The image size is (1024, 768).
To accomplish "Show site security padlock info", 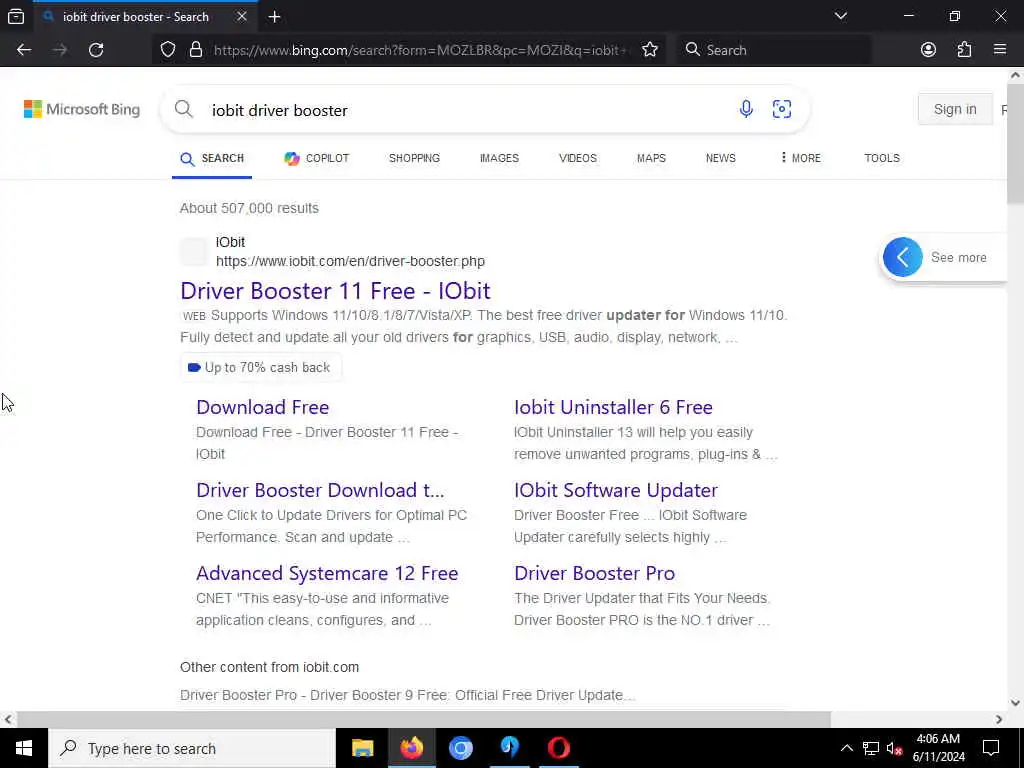I will (x=195, y=50).
